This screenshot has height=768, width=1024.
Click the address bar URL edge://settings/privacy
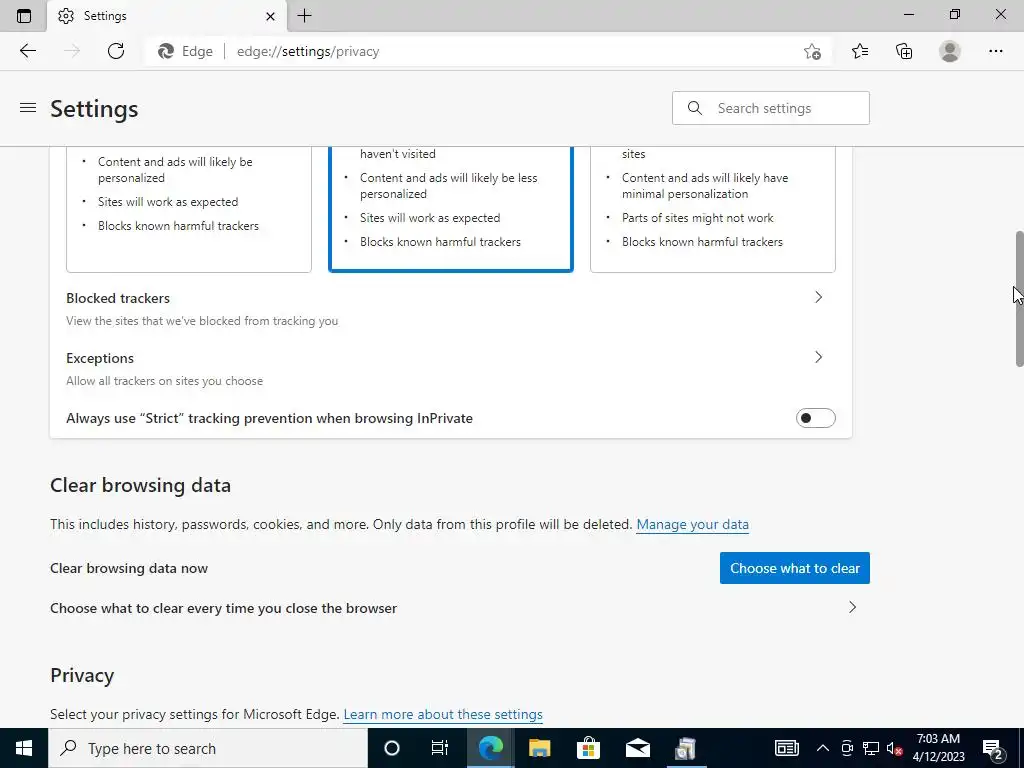coord(308,52)
